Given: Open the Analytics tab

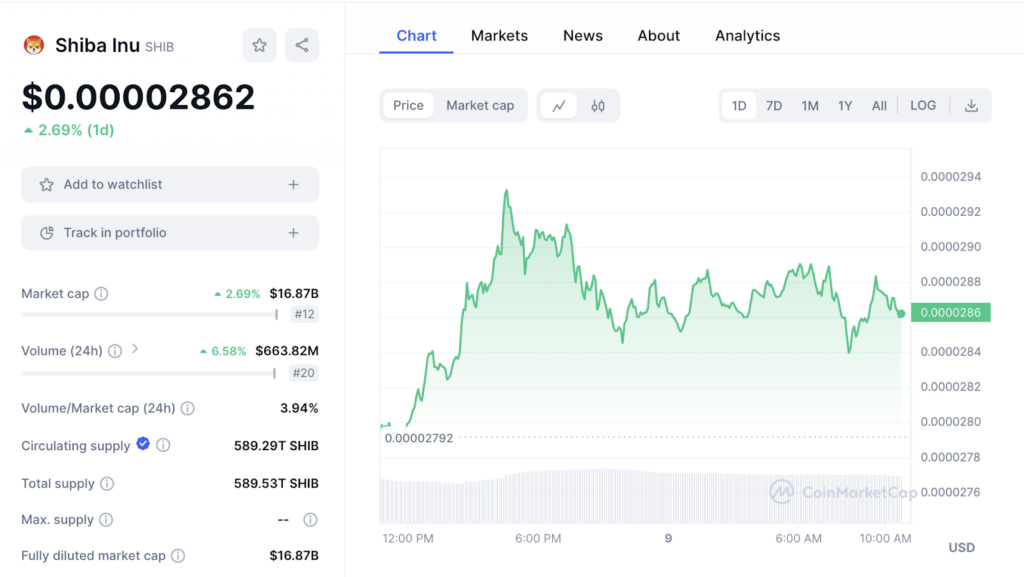Looking at the screenshot, I should click(747, 36).
